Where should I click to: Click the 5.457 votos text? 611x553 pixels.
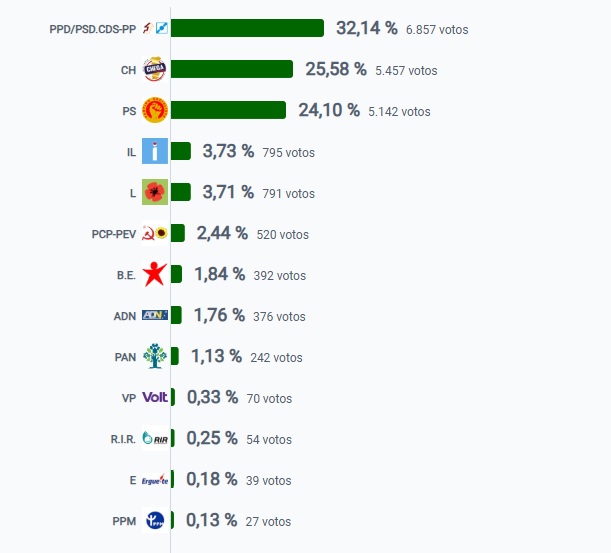coord(406,71)
